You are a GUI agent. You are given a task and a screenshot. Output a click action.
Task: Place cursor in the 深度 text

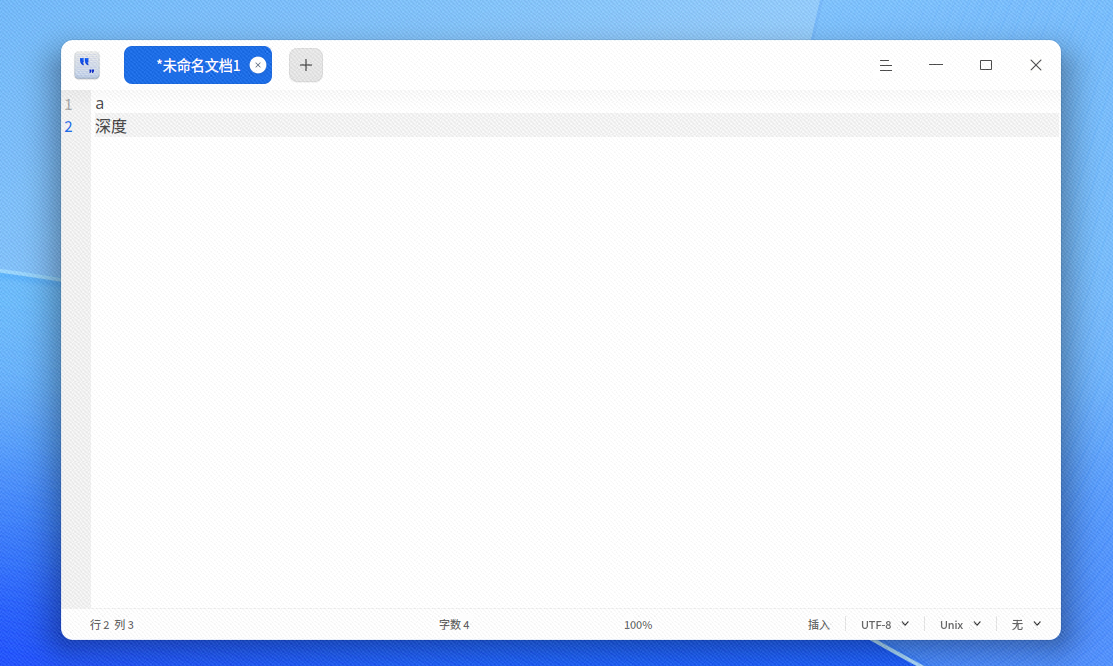(x=111, y=126)
